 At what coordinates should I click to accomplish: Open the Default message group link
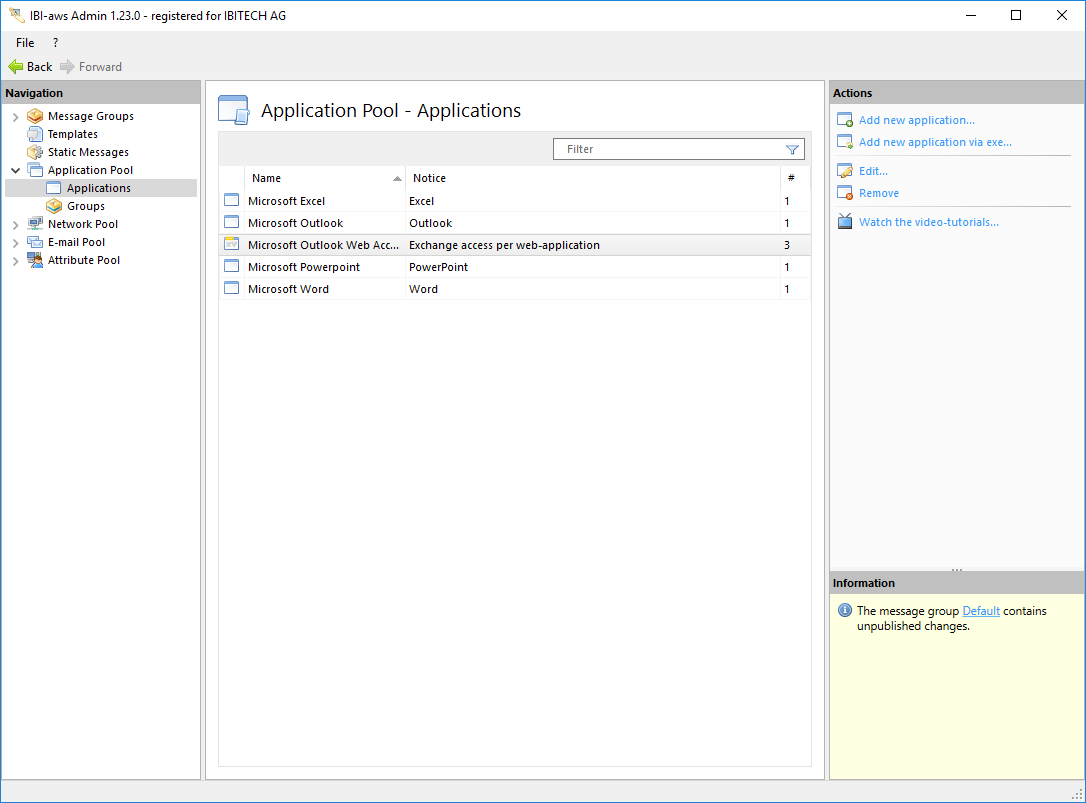[980, 611]
